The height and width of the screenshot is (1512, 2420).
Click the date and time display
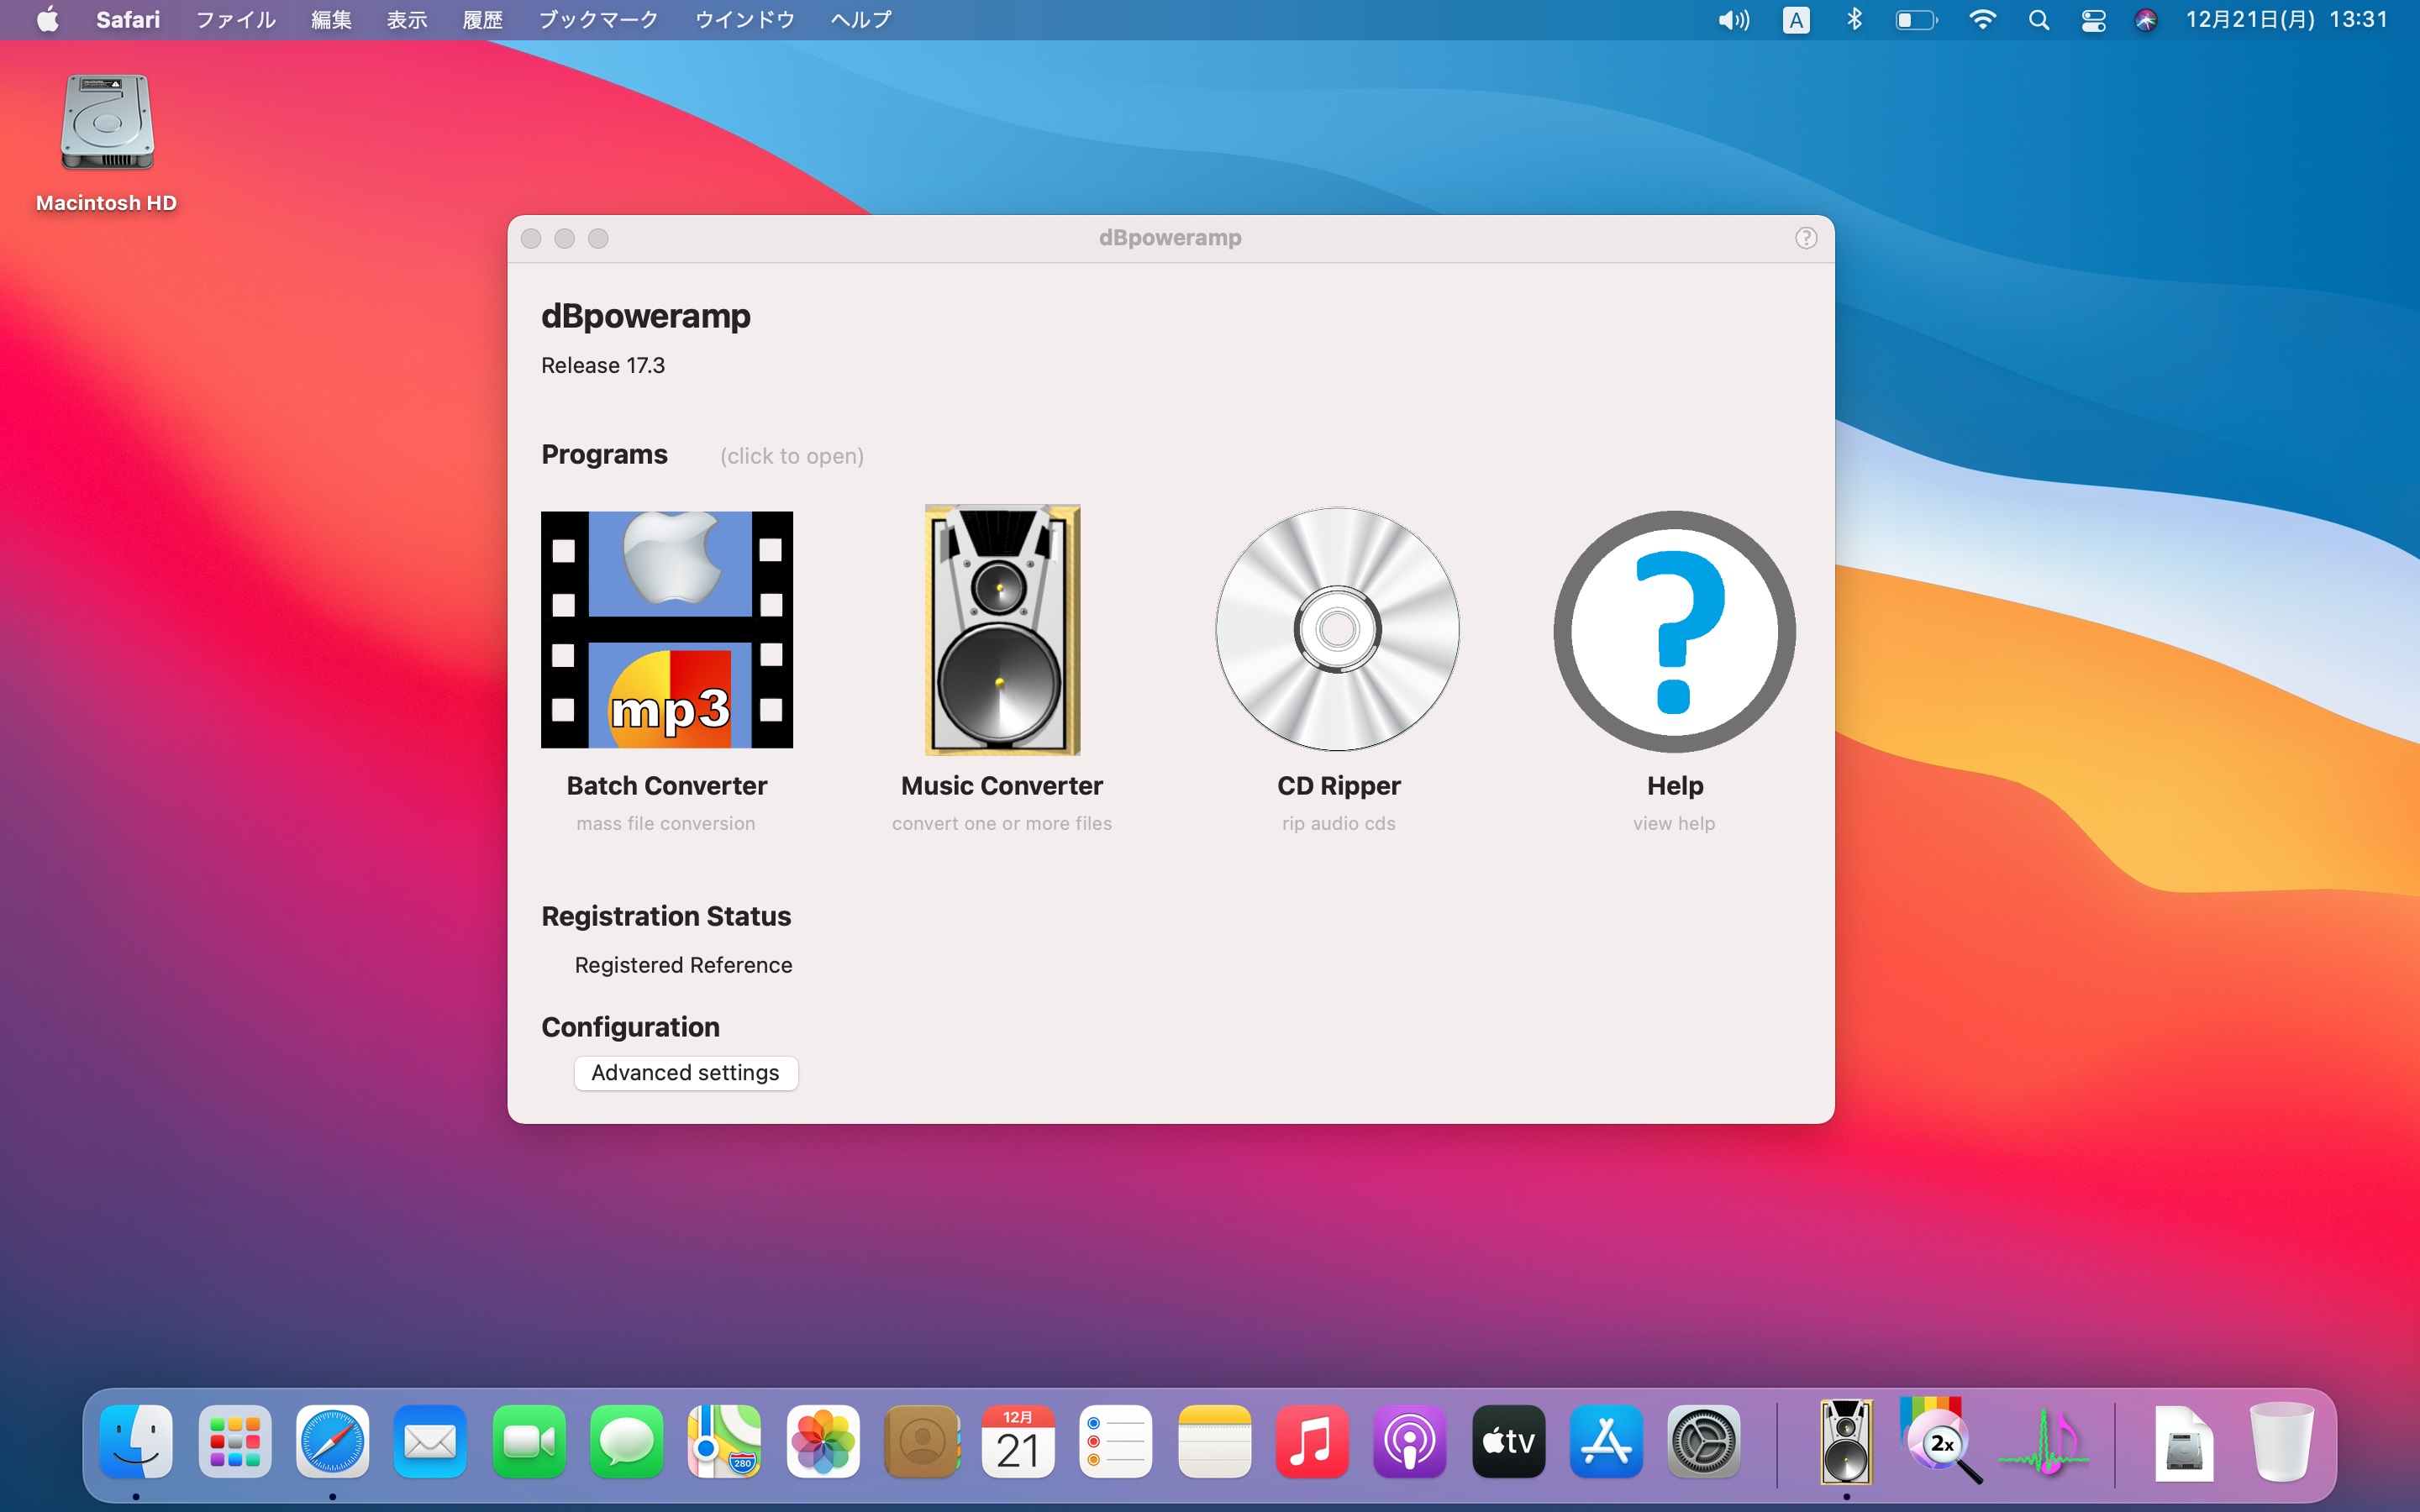pyautogui.click(x=2286, y=20)
